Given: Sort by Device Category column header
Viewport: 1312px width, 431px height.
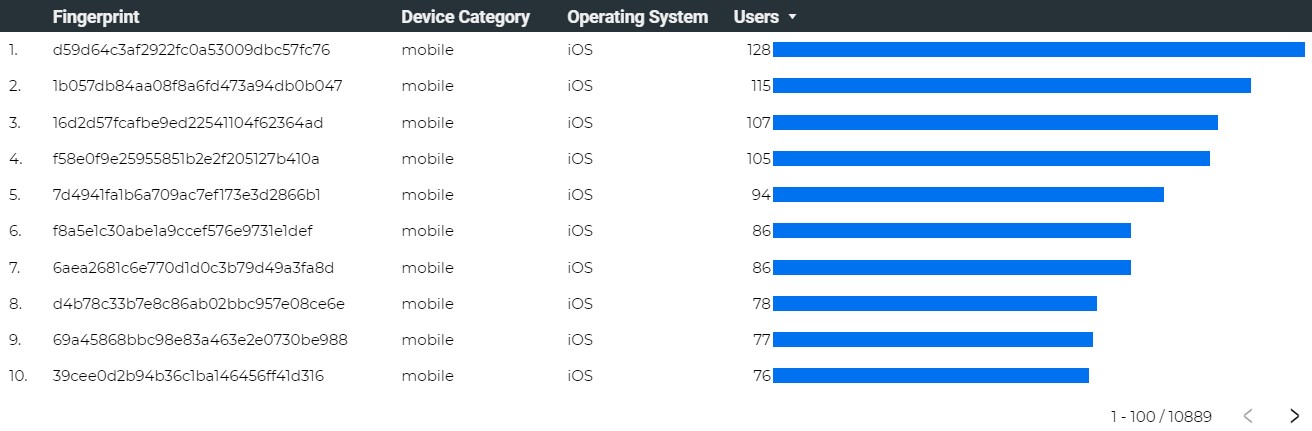Looking at the screenshot, I should coord(465,17).
